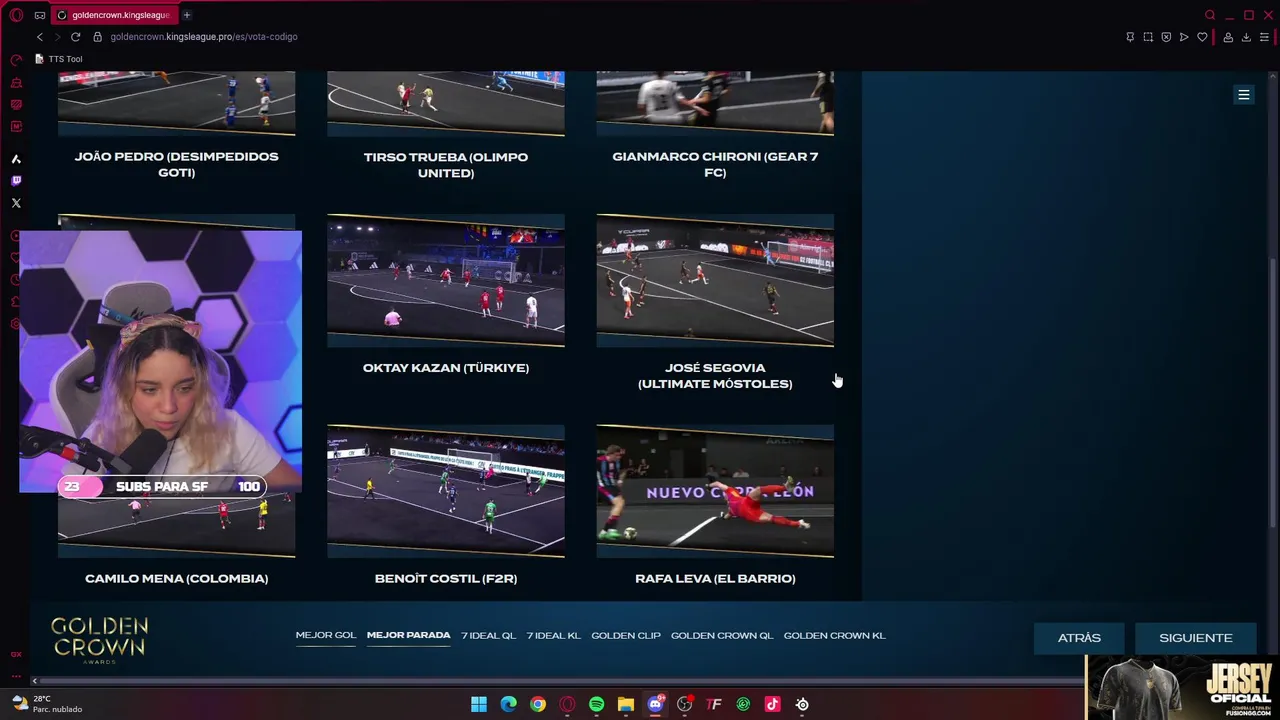Take a snapshot of the page
This screenshot has width=1280, height=720.
pyautogui.click(x=1148, y=37)
